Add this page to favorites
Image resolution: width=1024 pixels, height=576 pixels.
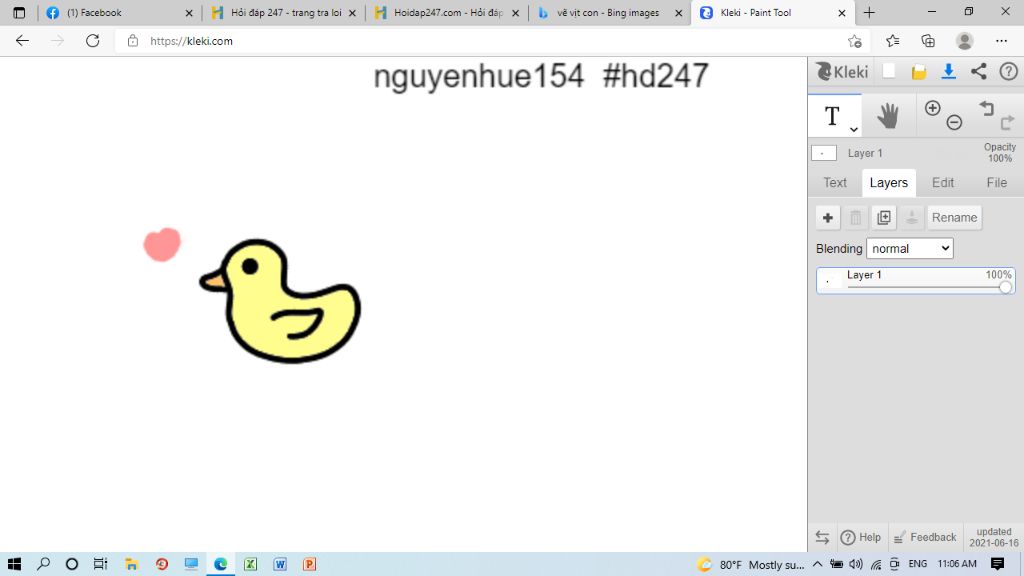854,41
